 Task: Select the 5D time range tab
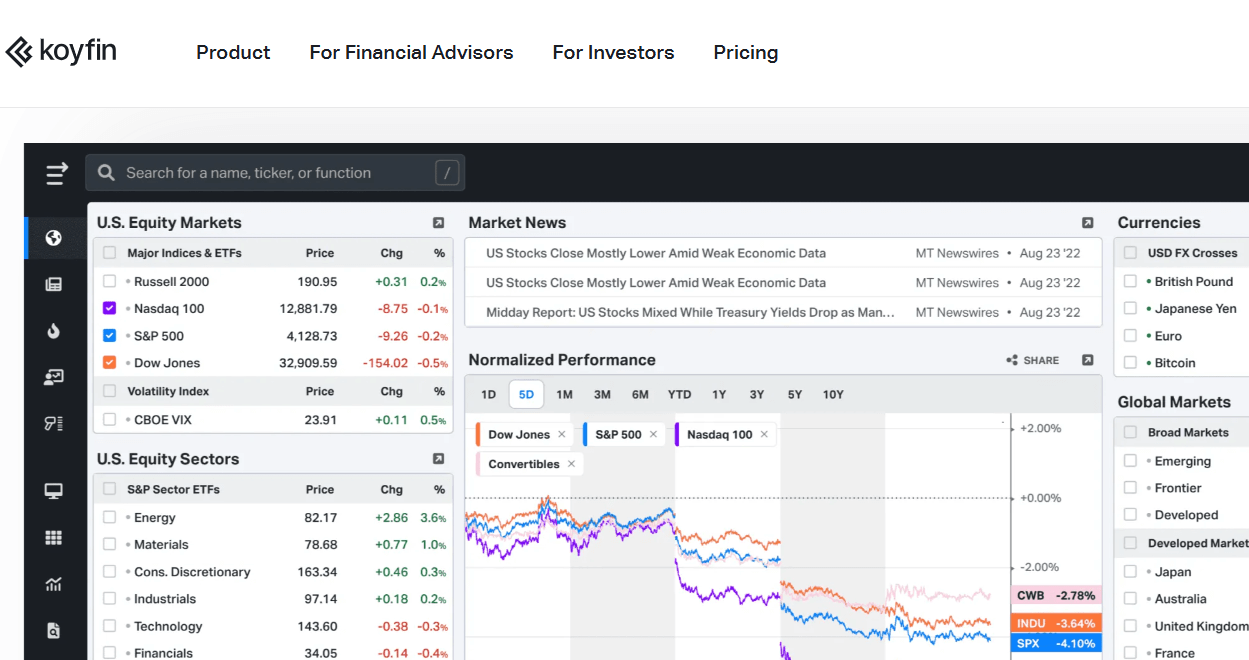tap(526, 394)
